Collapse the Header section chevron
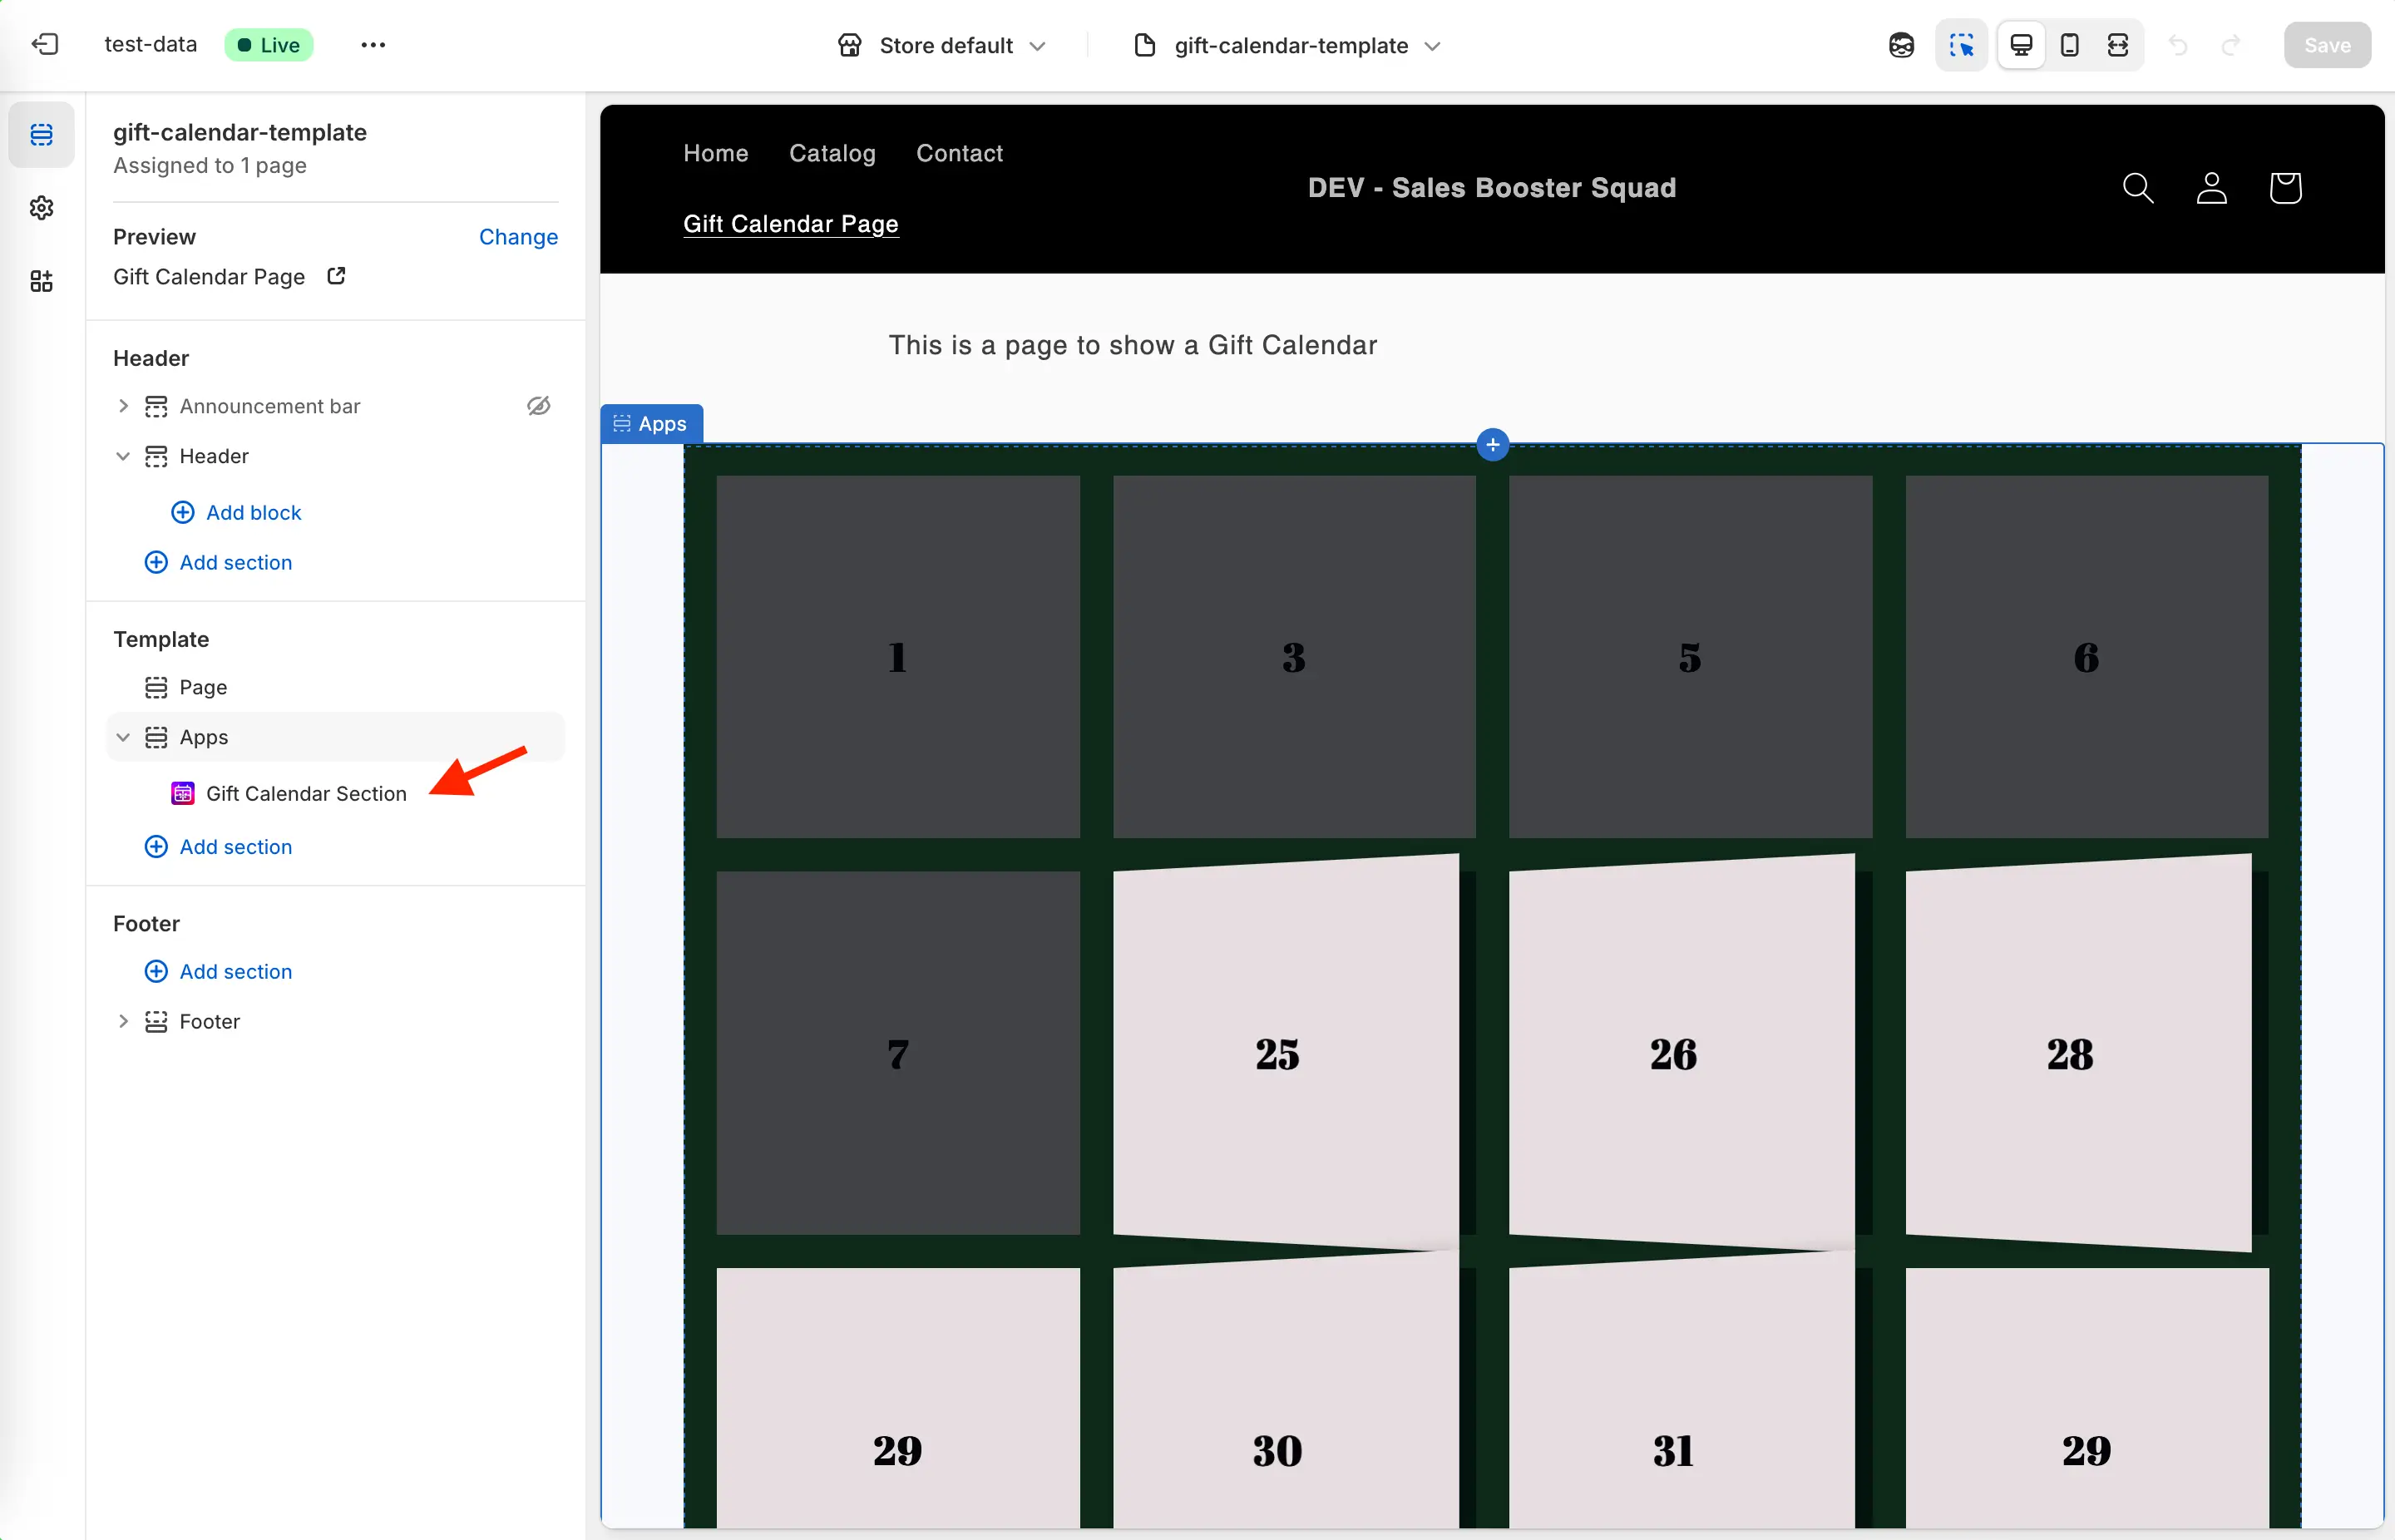2395x1540 pixels. [x=123, y=456]
